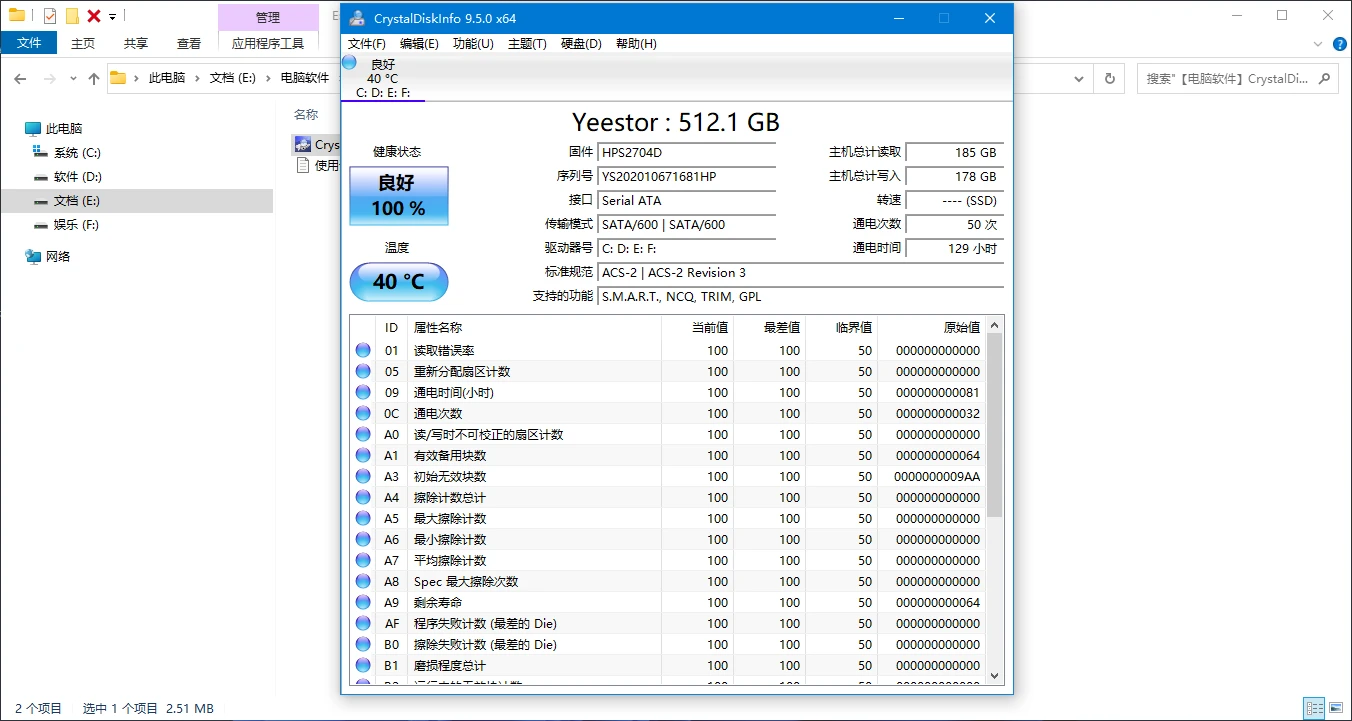Open 帮助(H) menu
The width and height of the screenshot is (1352, 721).
636,43
